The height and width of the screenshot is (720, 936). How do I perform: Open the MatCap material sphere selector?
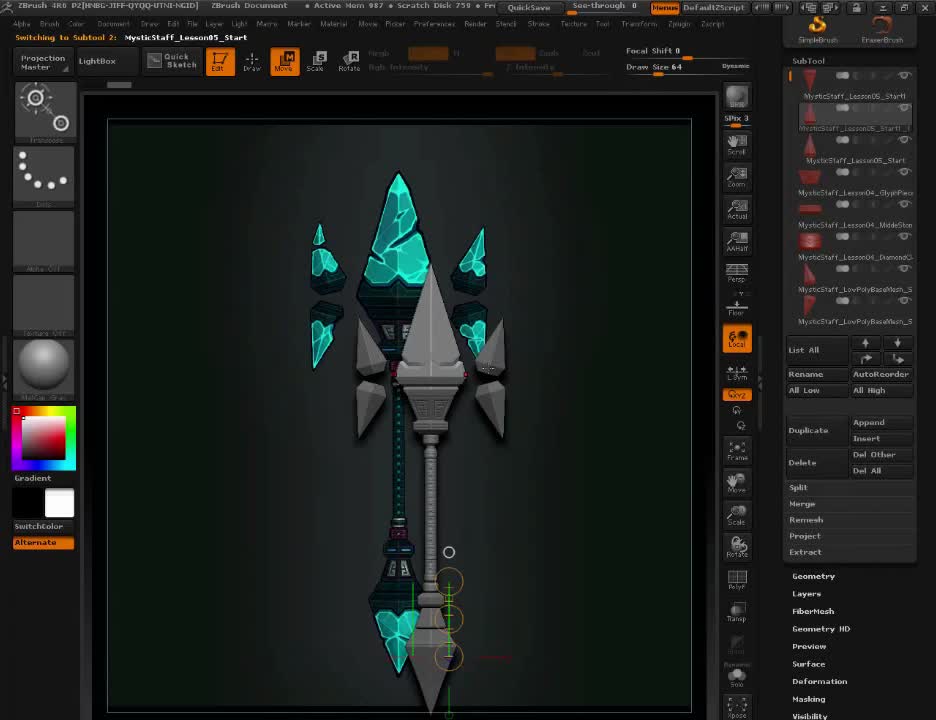(44, 370)
